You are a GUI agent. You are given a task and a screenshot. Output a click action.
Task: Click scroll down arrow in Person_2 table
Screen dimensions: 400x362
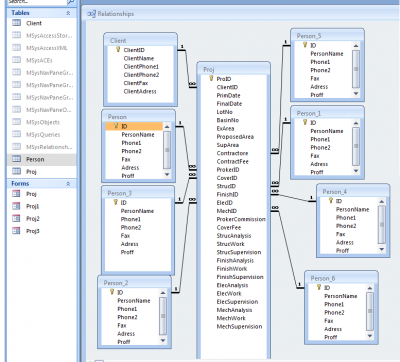[x=163, y=341]
